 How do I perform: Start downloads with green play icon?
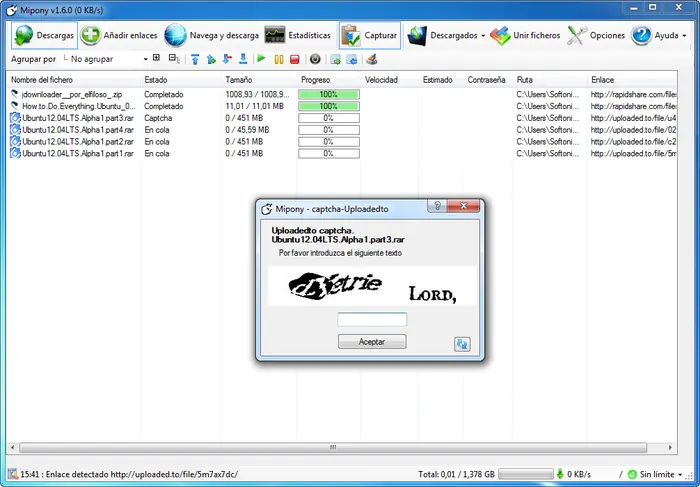pos(262,58)
